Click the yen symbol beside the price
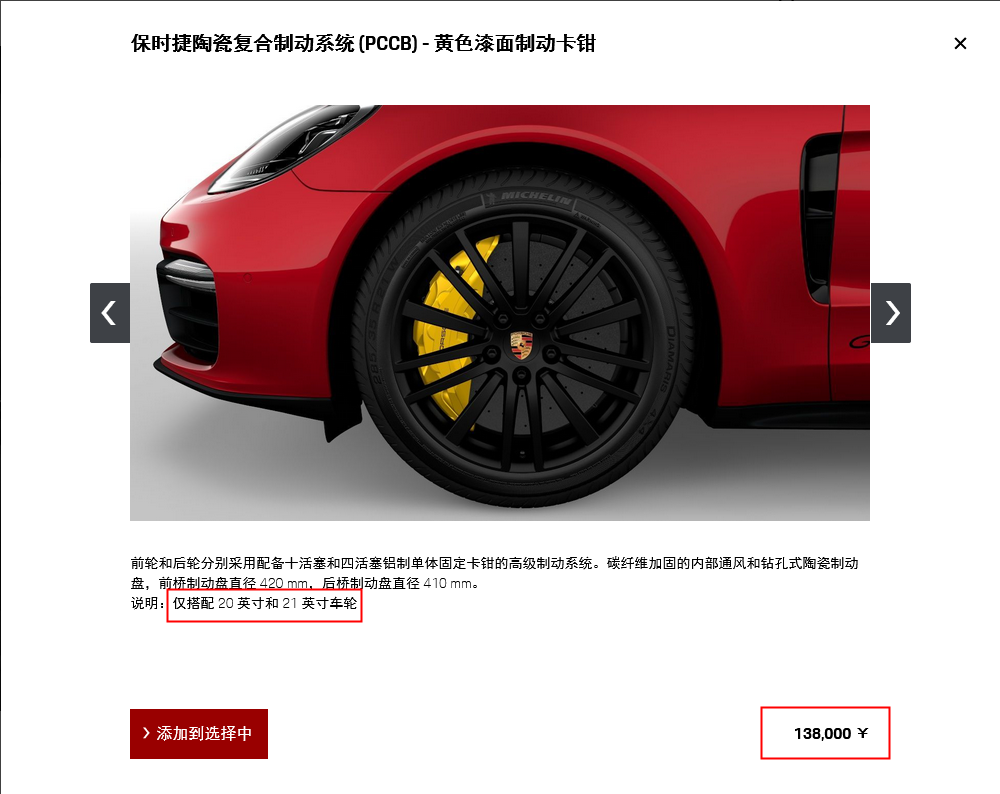This screenshot has width=1000, height=794. [x=862, y=733]
